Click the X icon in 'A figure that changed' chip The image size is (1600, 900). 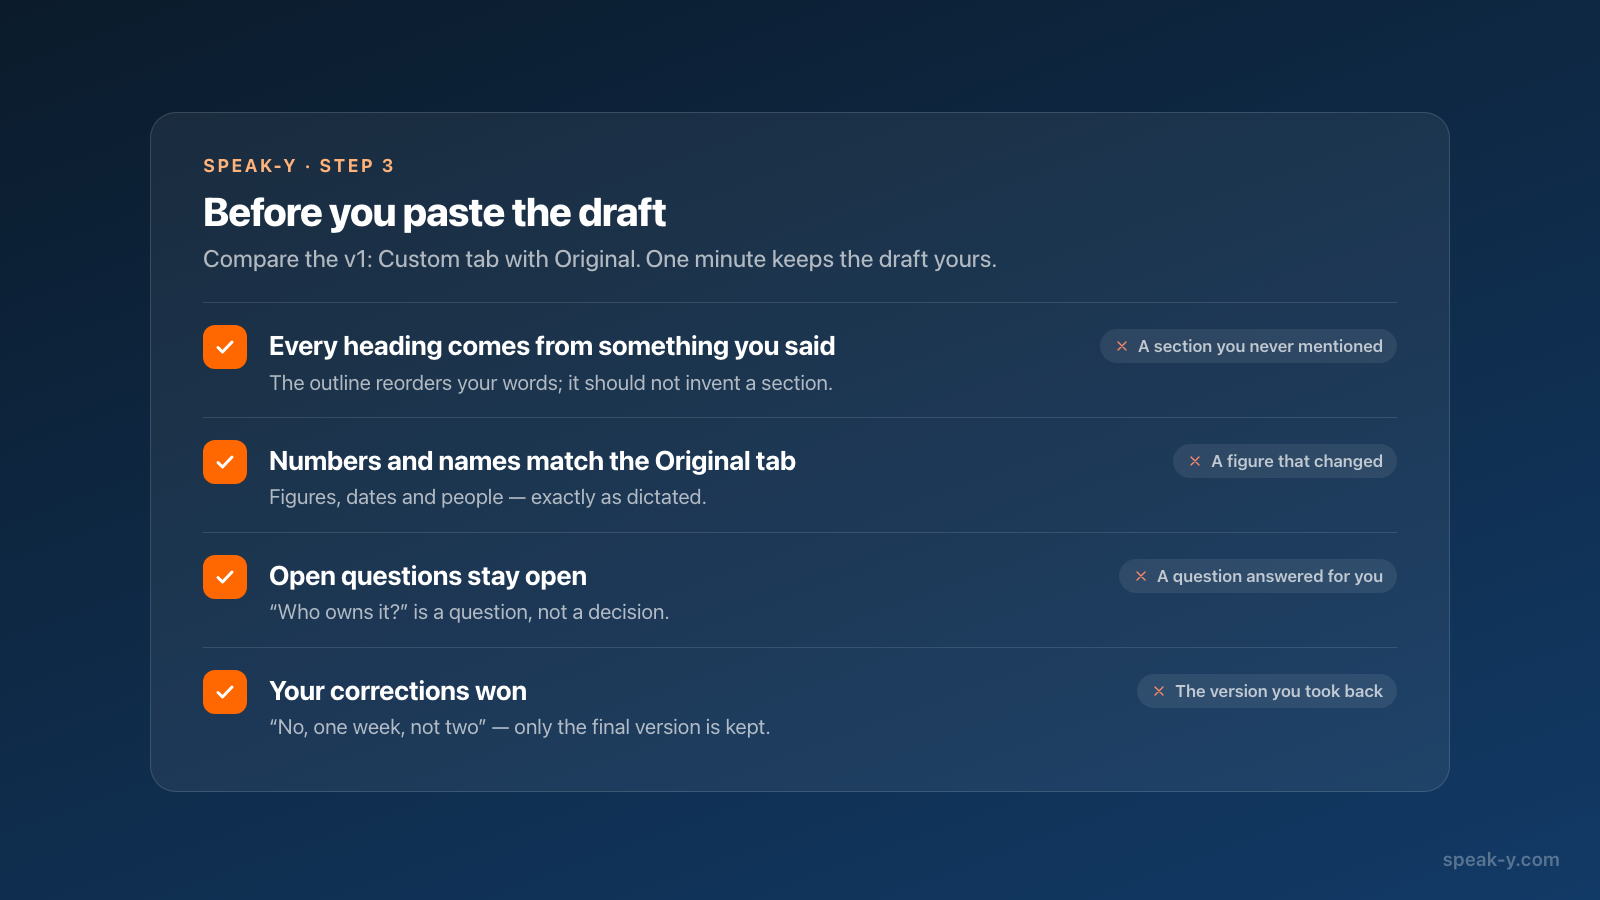(1195, 461)
